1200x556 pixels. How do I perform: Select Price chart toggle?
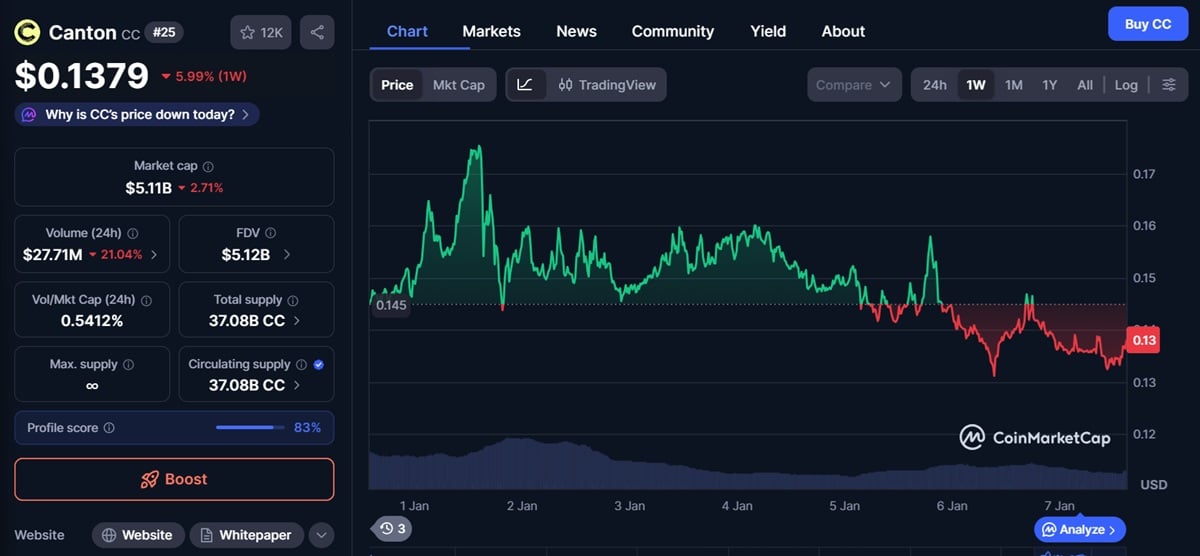pyautogui.click(x=397, y=85)
